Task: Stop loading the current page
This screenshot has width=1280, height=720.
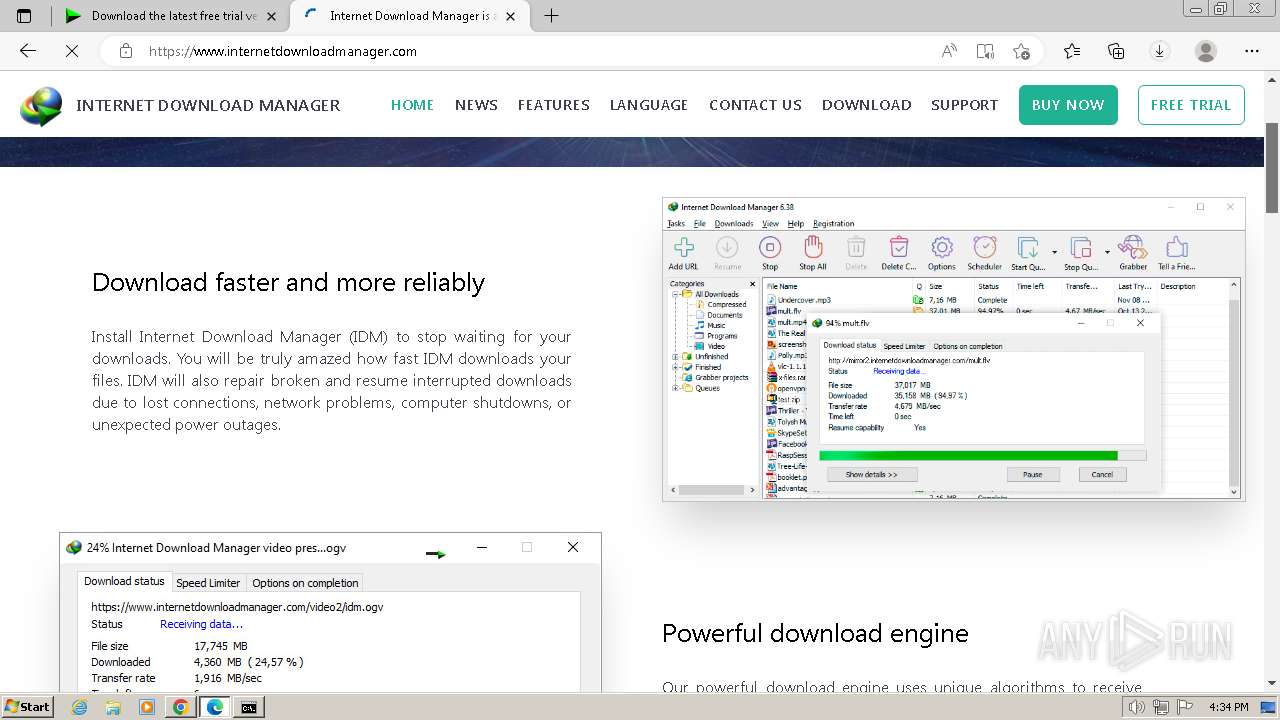Action: 72,51
